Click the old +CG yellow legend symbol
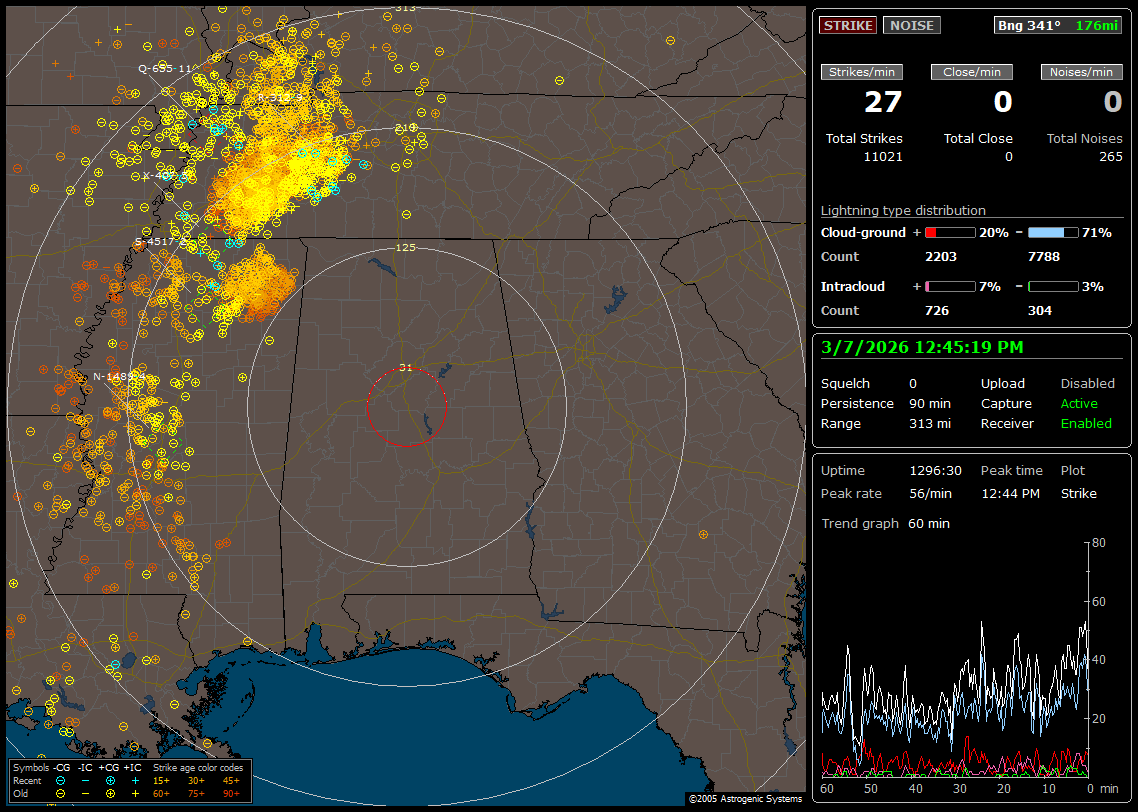Screen dimensions: 1138x812 (x=110, y=793)
